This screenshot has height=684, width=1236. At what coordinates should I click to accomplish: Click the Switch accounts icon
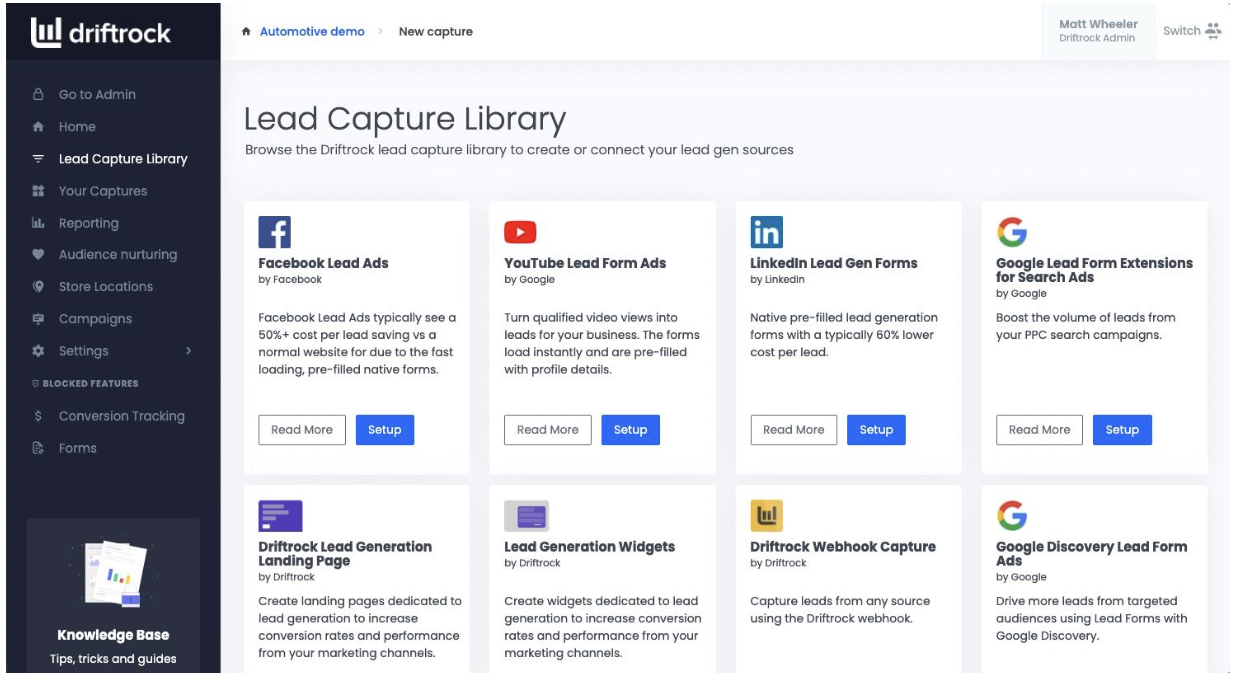[x=1213, y=31]
